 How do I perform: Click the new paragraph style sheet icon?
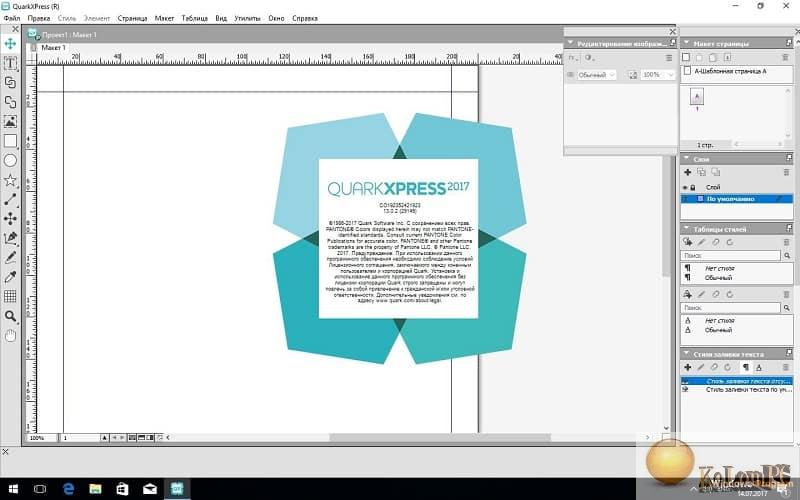click(x=687, y=242)
